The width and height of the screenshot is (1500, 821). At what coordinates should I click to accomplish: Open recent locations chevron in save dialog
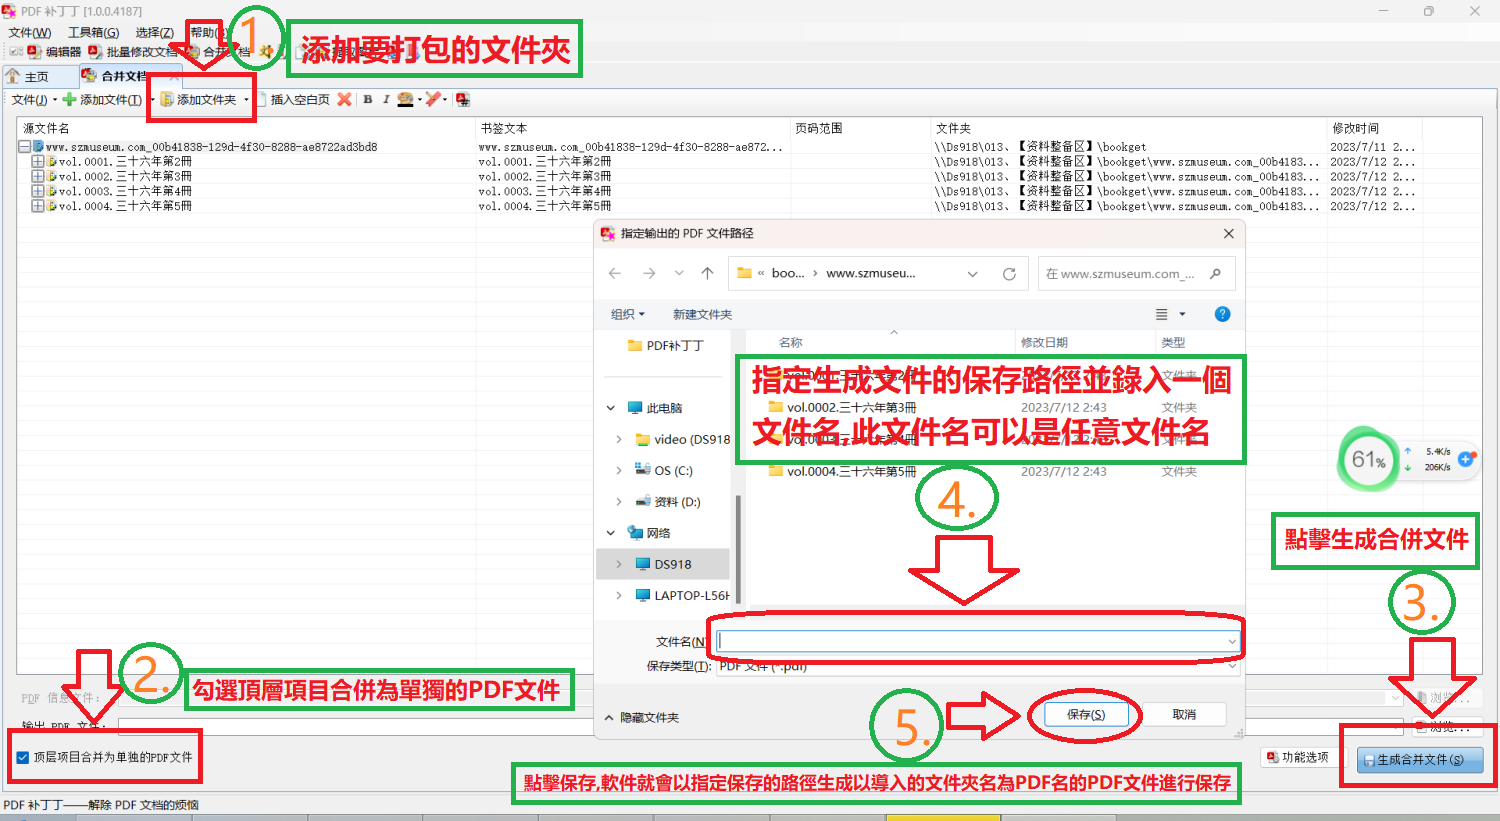[x=679, y=274]
